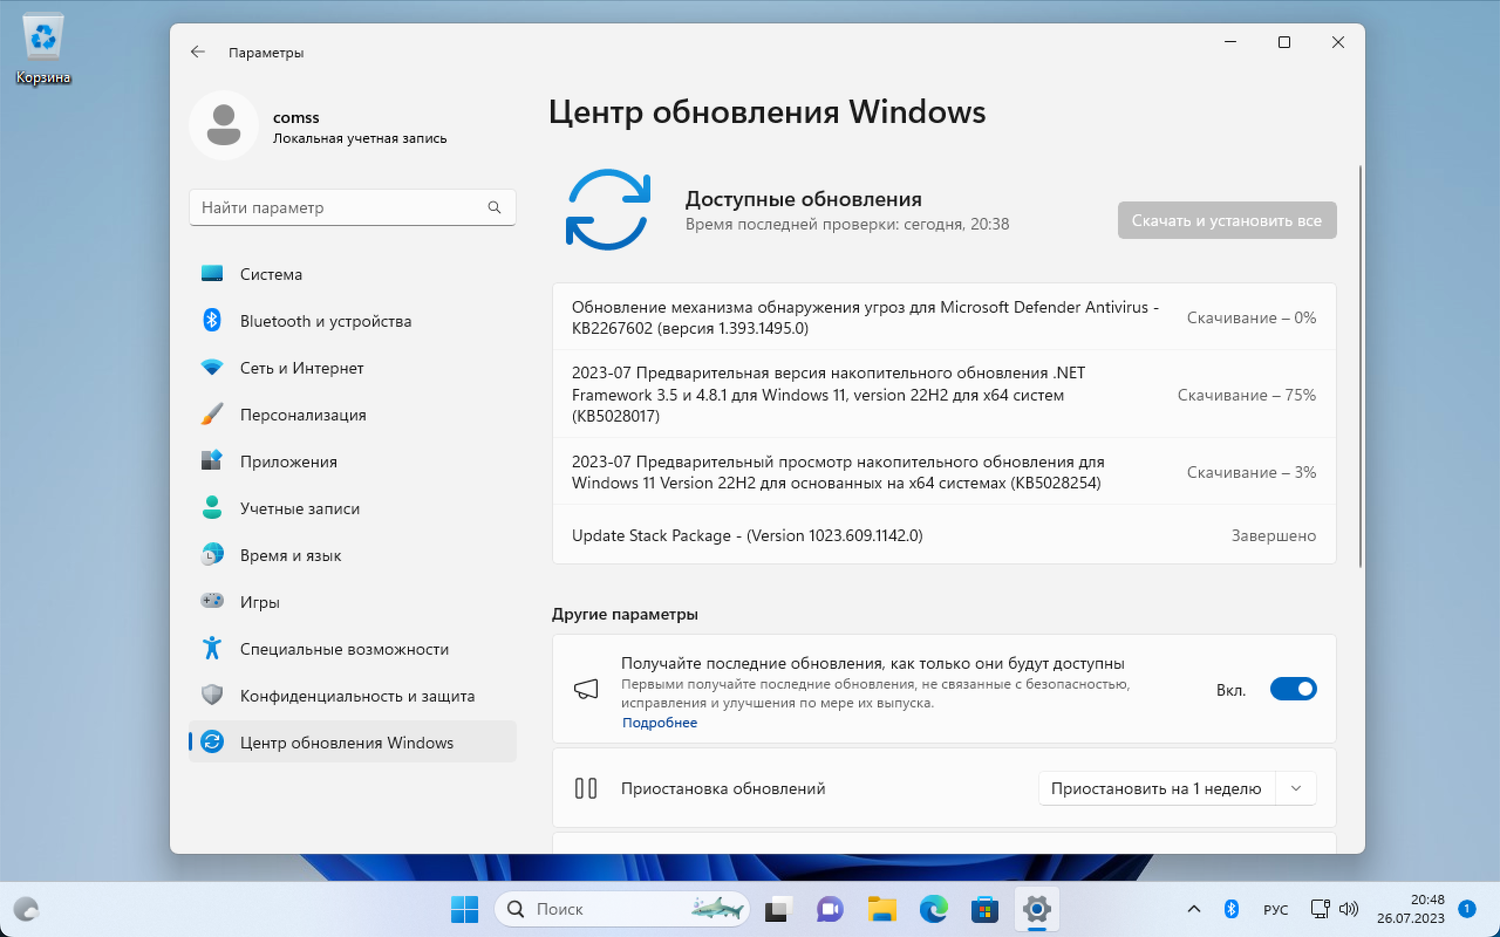Click the weather widget in the taskbar

(x=26, y=909)
